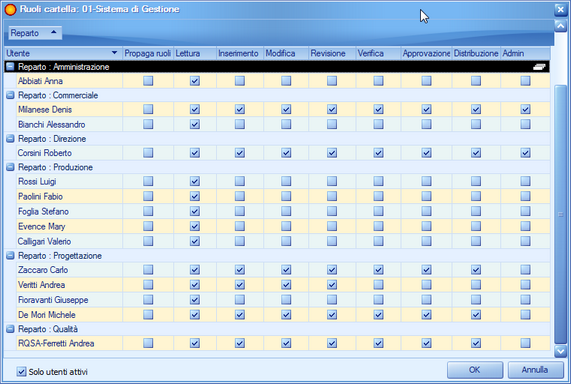This screenshot has width=571, height=384.
Task: Collapse the Reparto : Produzione group
Action: (x=10, y=167)
